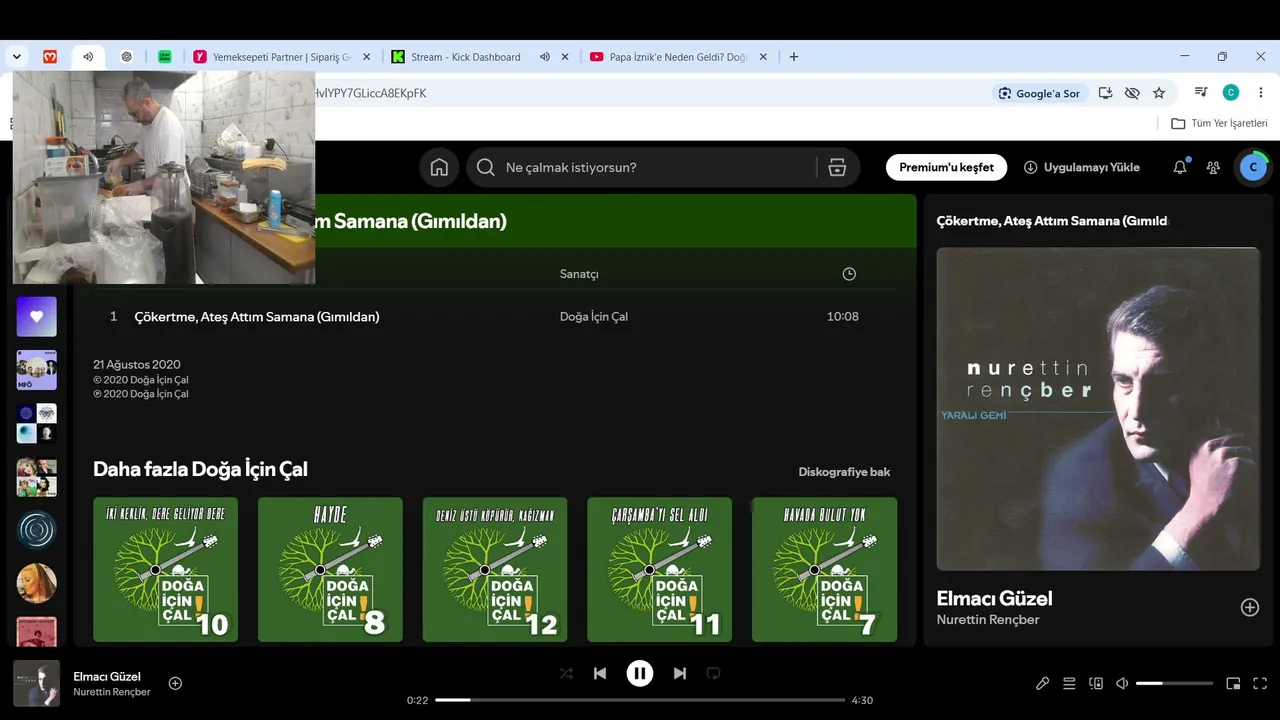Open the Friend Activity icon
1280x720 pixels.
tap(1213, 168)
